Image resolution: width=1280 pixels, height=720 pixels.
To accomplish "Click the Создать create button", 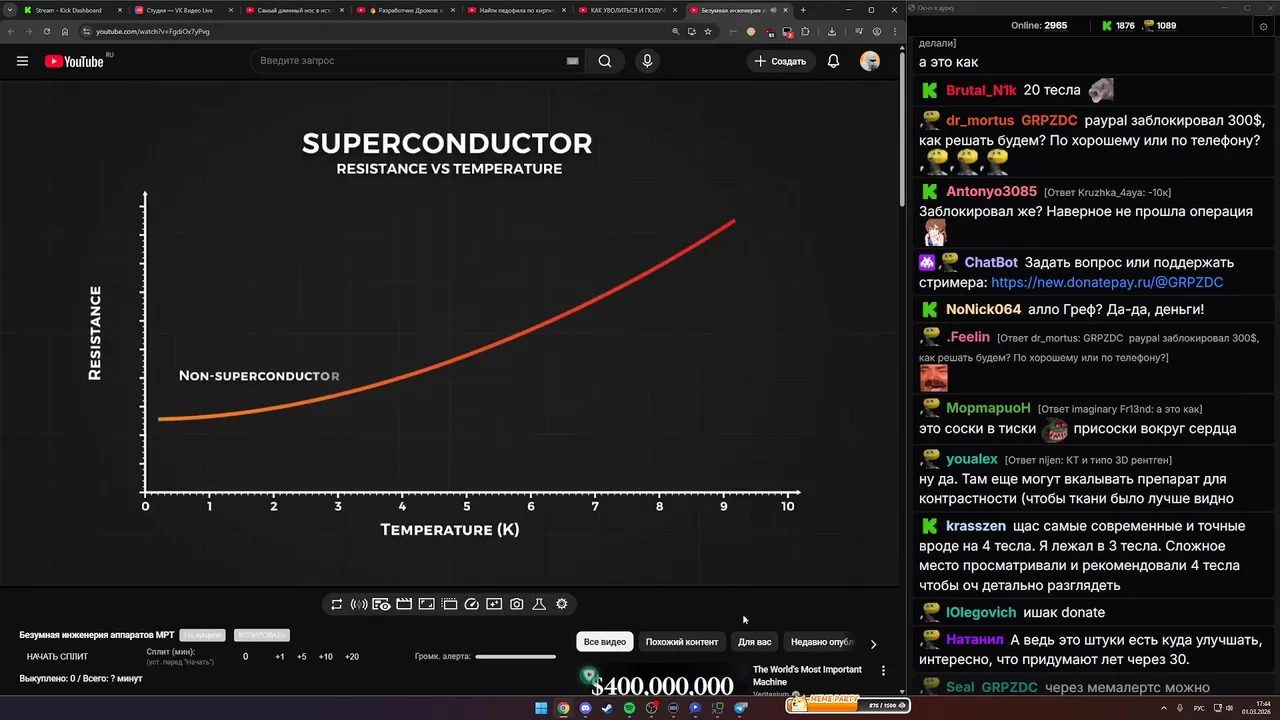I will pos(780,61).
